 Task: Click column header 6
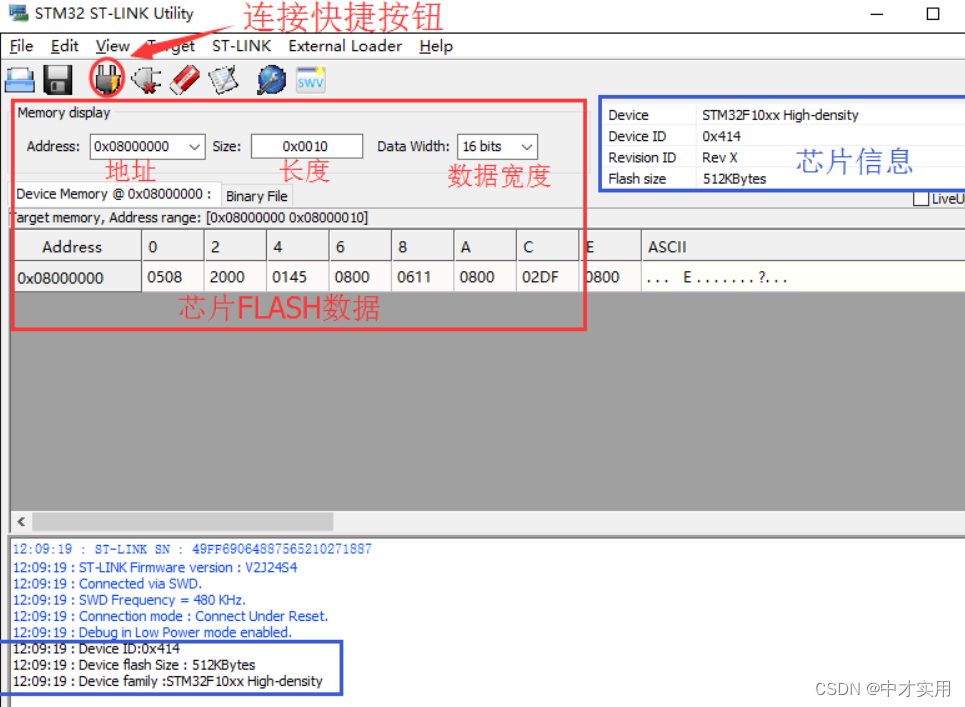pyautogui.click(x=361, y=247)
